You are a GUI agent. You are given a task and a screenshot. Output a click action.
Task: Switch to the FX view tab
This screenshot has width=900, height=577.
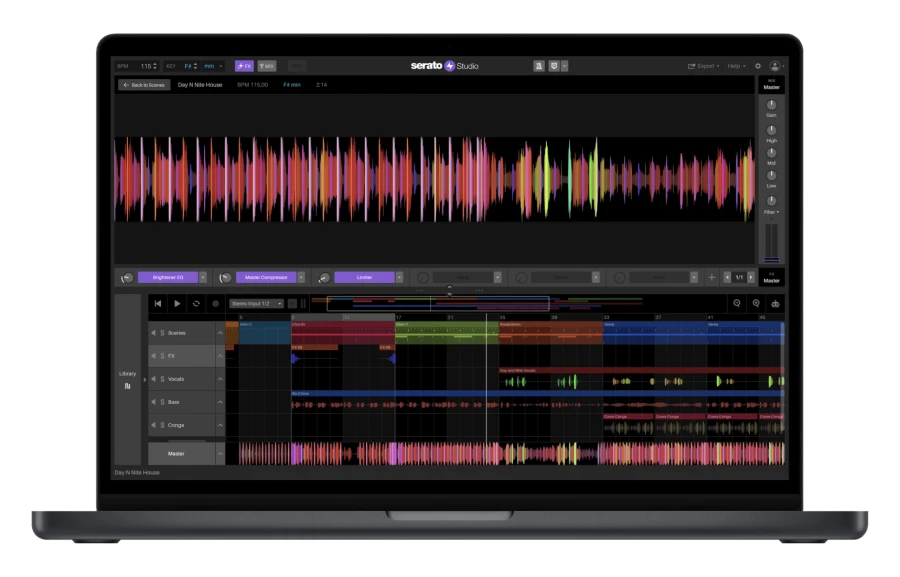[245, 66]
